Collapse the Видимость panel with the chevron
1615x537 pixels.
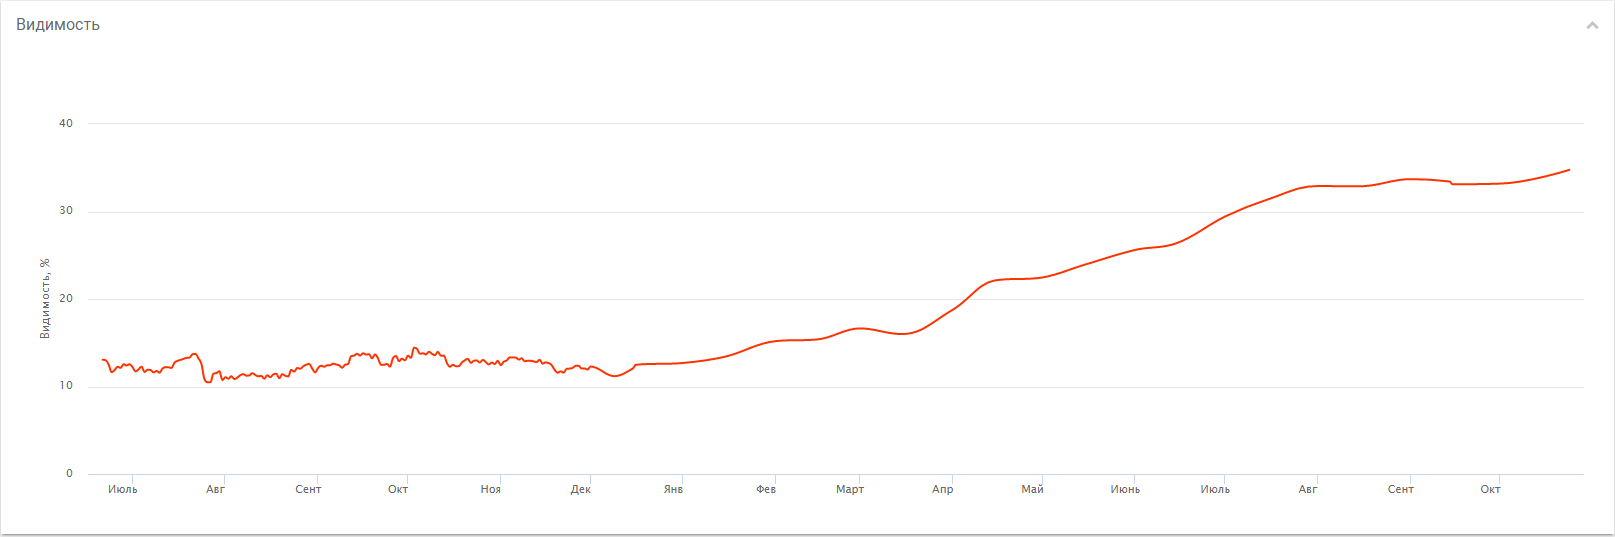point(1592,25)
